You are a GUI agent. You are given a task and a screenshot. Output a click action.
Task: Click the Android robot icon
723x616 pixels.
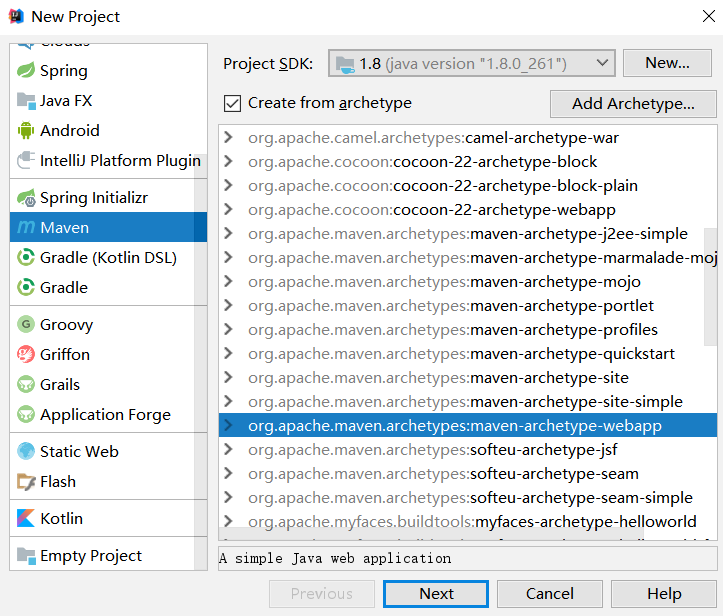(x=26, y=130)
